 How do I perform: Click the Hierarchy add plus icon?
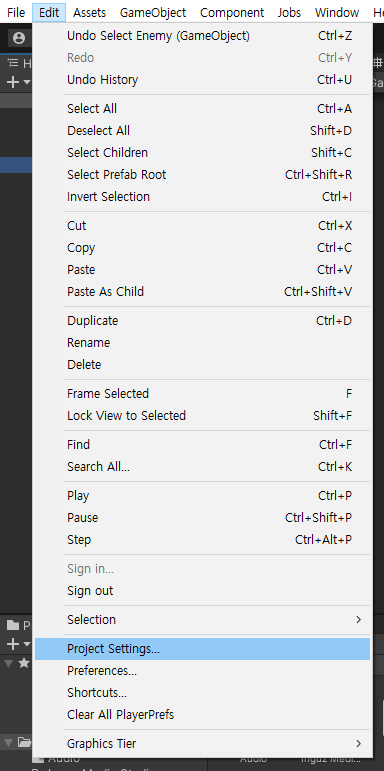(x=13, y=82)
